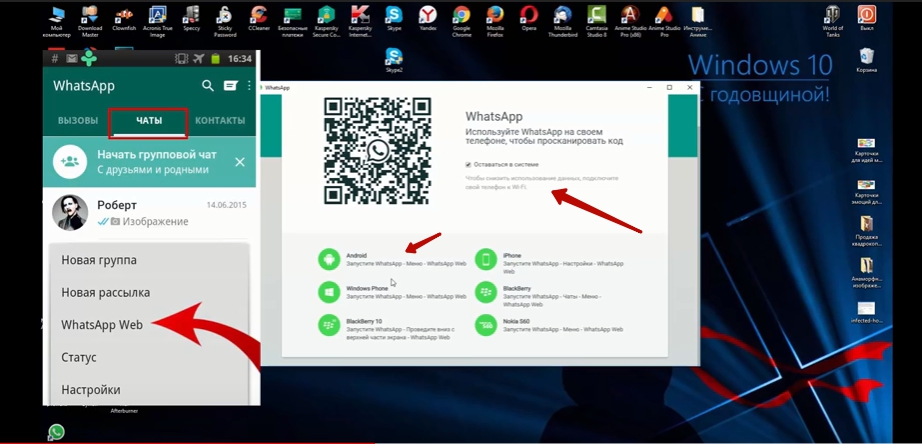Open the Продажа квадрокоп... folder
Image resolution: width=922 pixels, height=444 pixels.
(866, 231)
